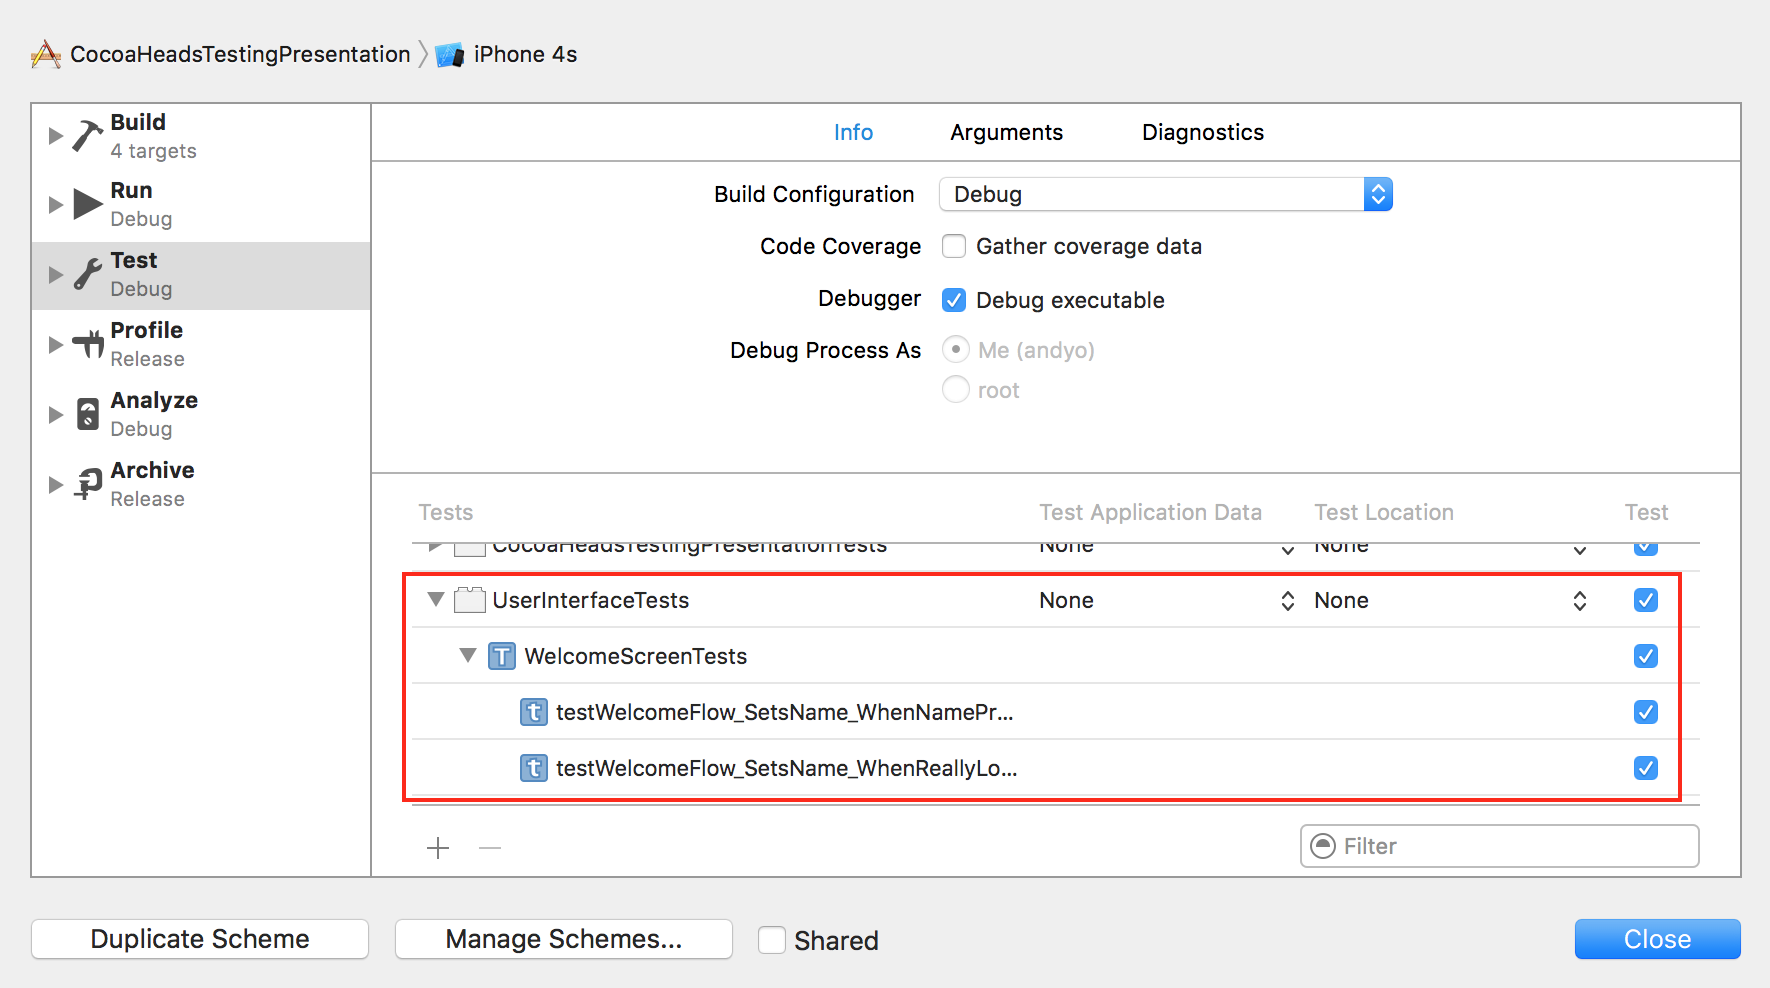Expand the Test action disclosure triangle
Screen dimensions: 1770x988
(56, 275)
